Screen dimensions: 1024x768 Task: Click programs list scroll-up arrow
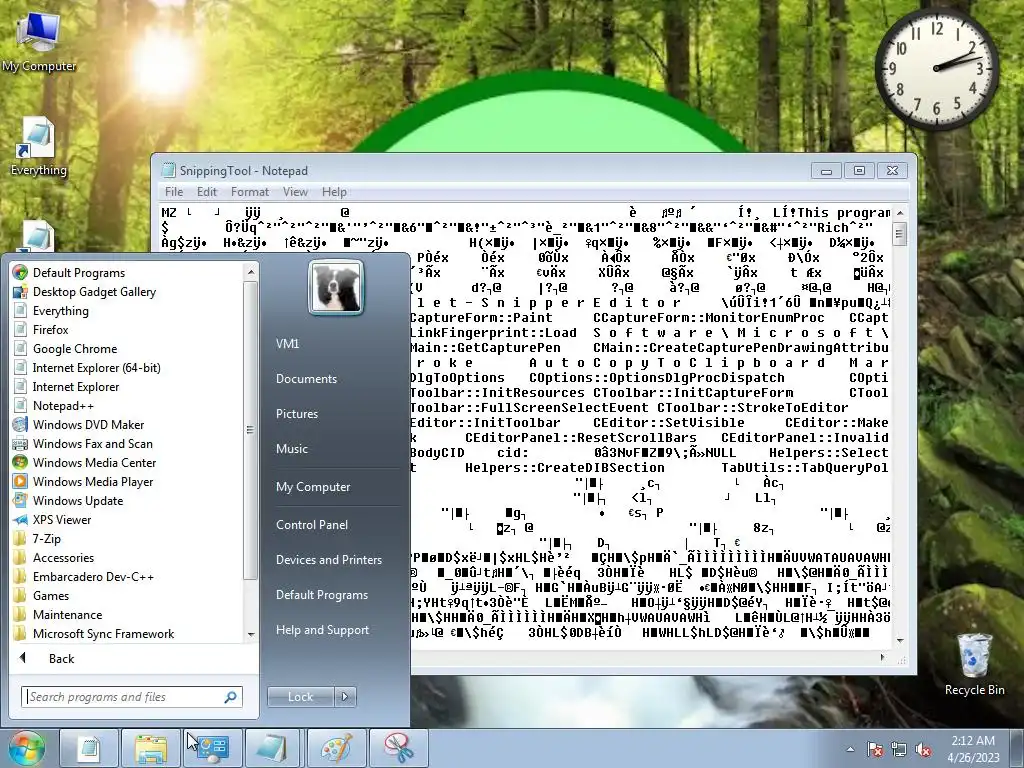point(250,272)
